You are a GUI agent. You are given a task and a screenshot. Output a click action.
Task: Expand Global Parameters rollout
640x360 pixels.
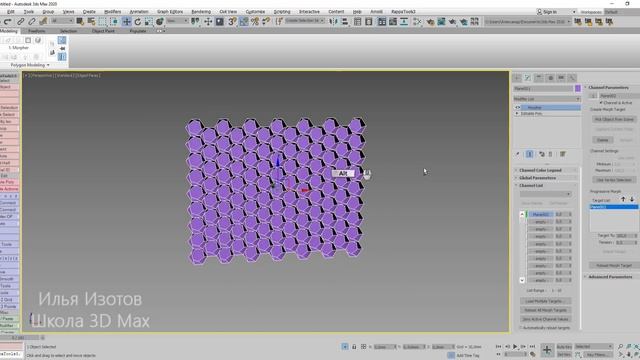(x=546, y=178)
